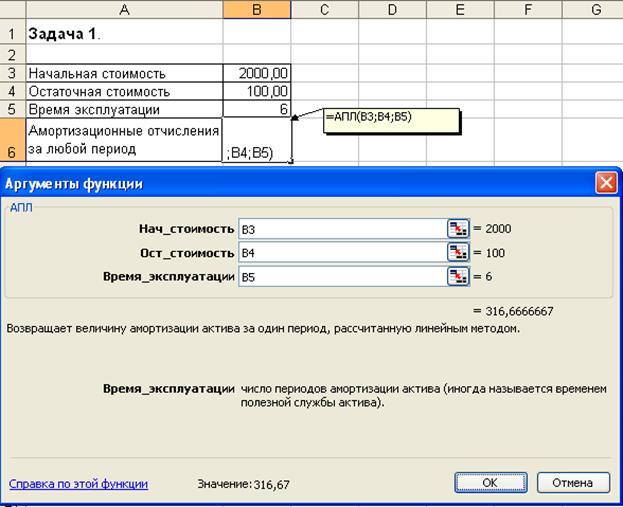Select row 3 header
623x507 pixels.
click(x=11, y=73)
